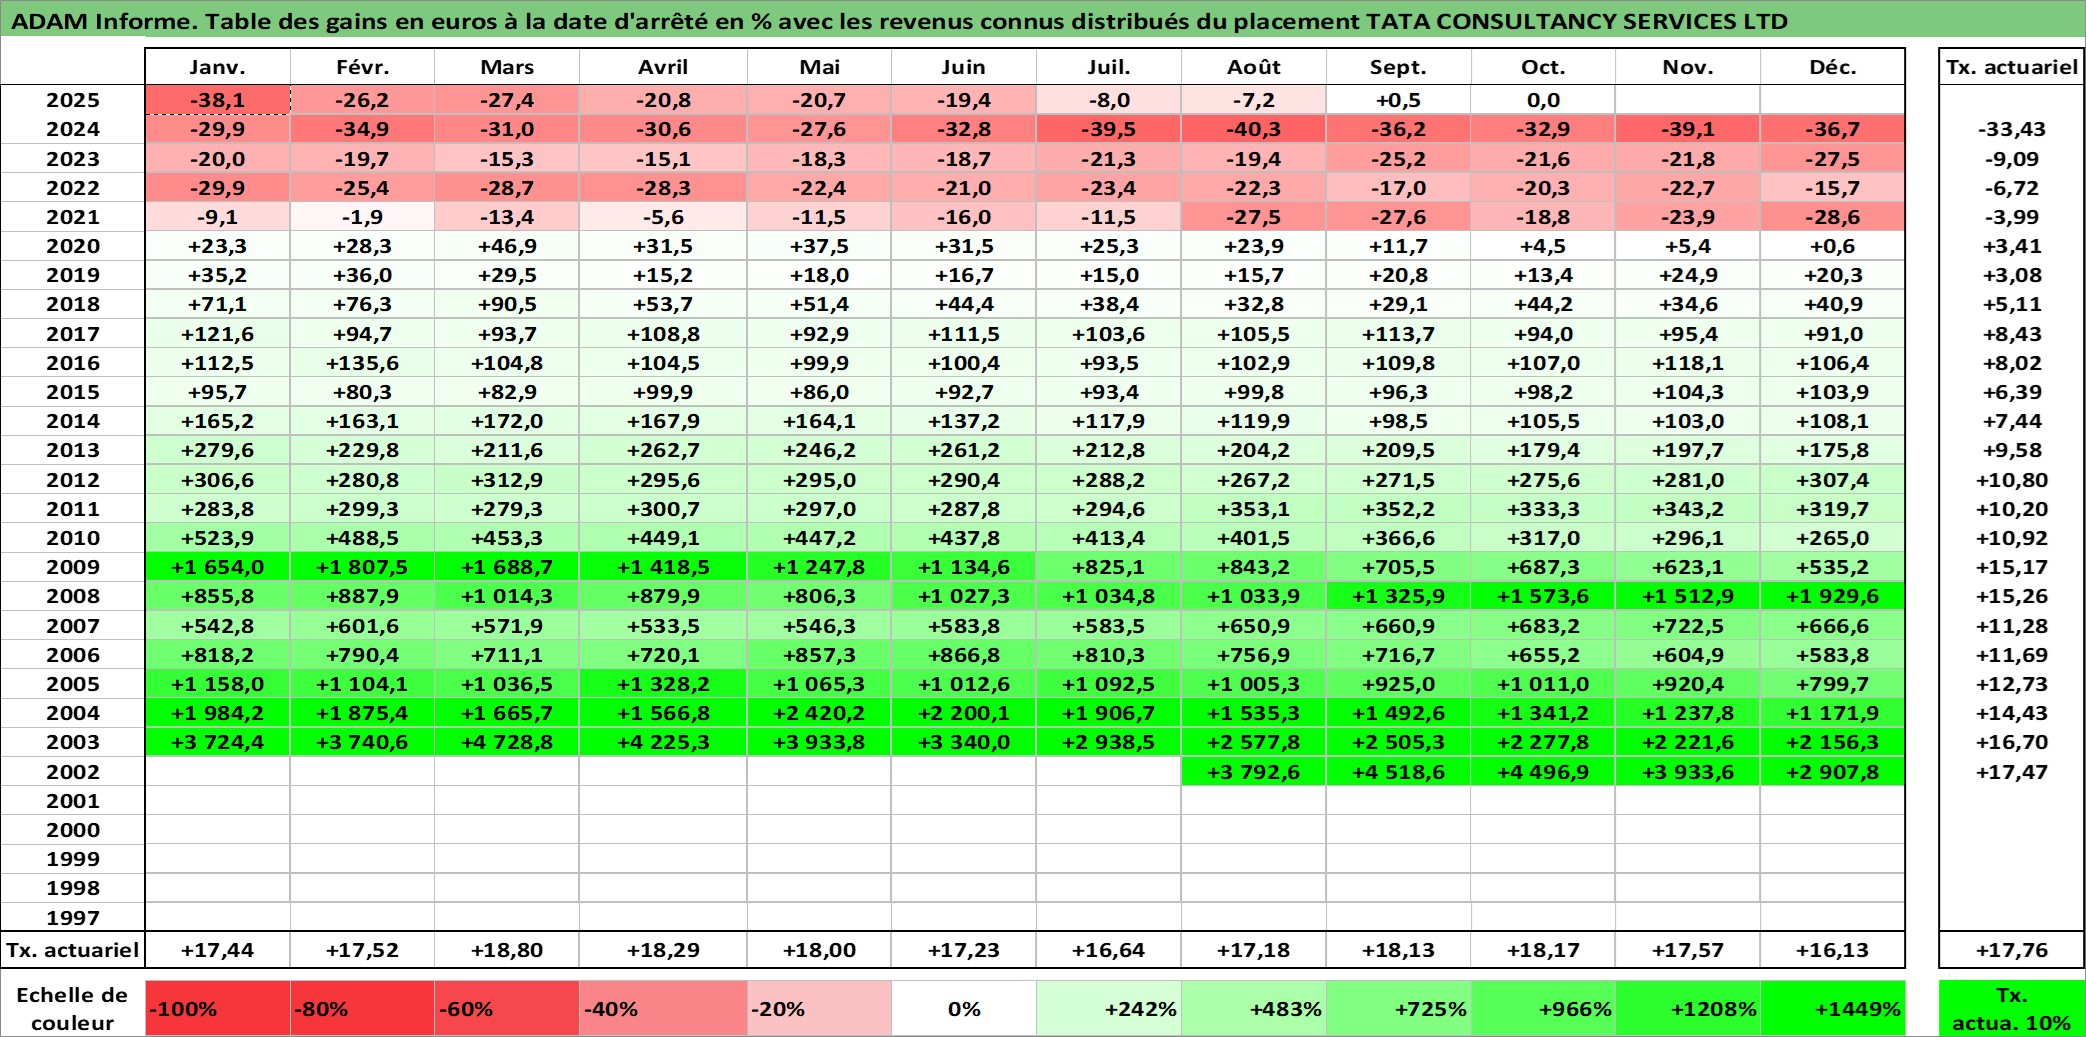The image size is (2086, 1037).
Task: Click the +242% color scale swatch
Action: click(x=1109, y=1009)
